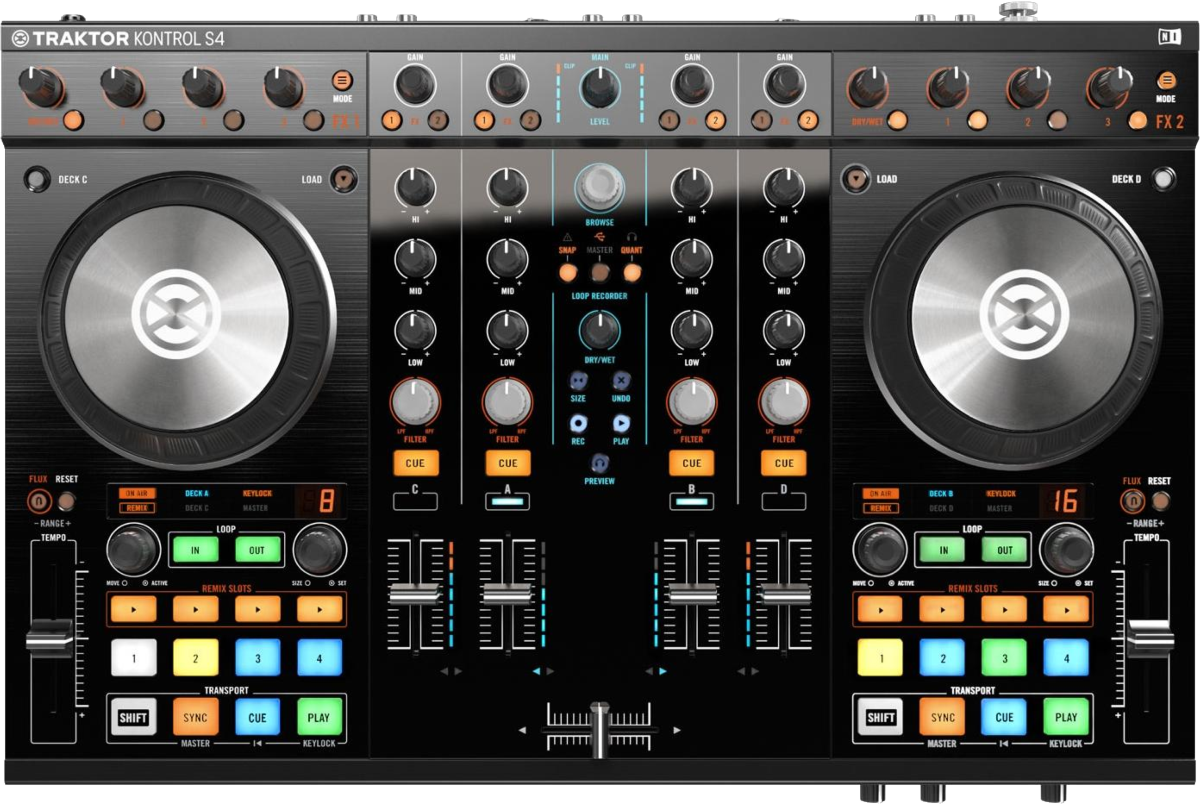The image size is (1200, 804).
Task: Click channel D volume fader
Action: 784,593
